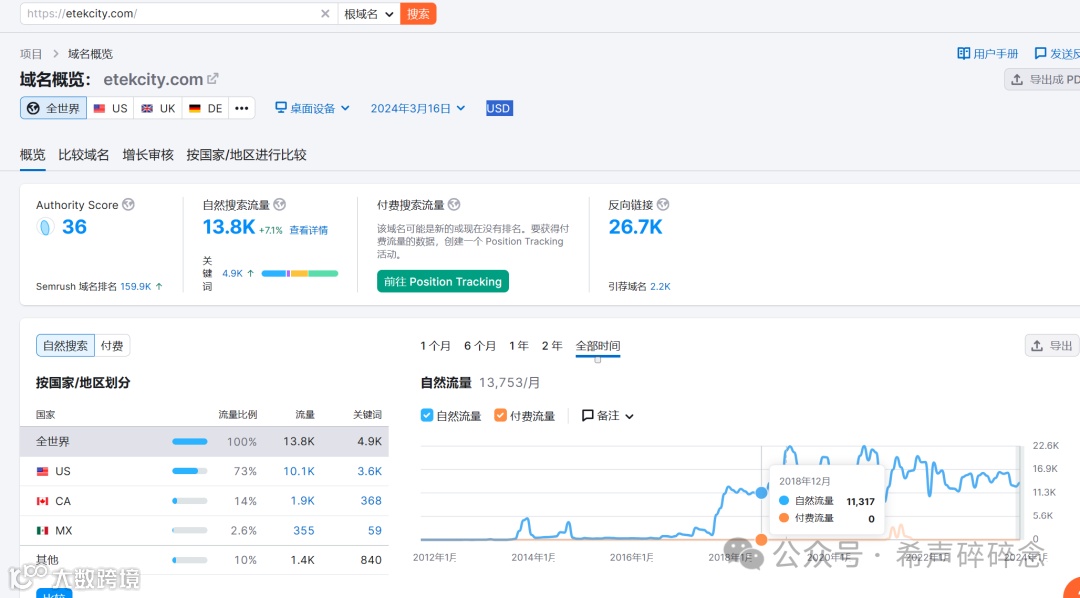Open more regions ellipsis button
1080x598 pixels.
coord(241,108)
